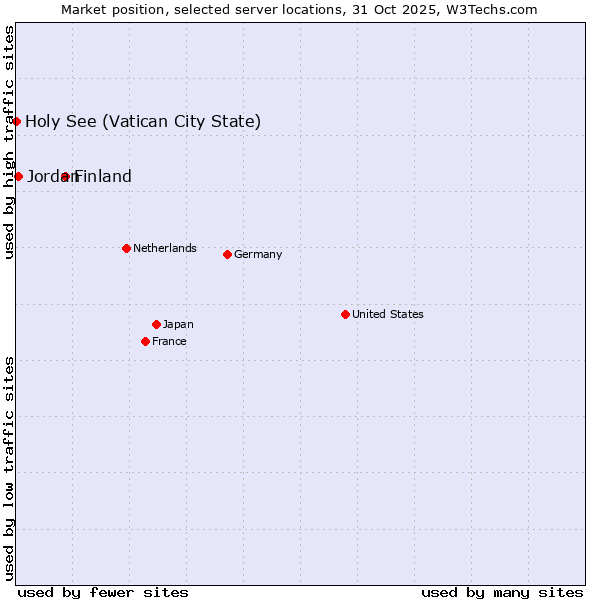Image resolution: width=600 pixels, height=600 pixels.
Task: Click the "used by many sites" axis label
Action: tap(502, 592)
